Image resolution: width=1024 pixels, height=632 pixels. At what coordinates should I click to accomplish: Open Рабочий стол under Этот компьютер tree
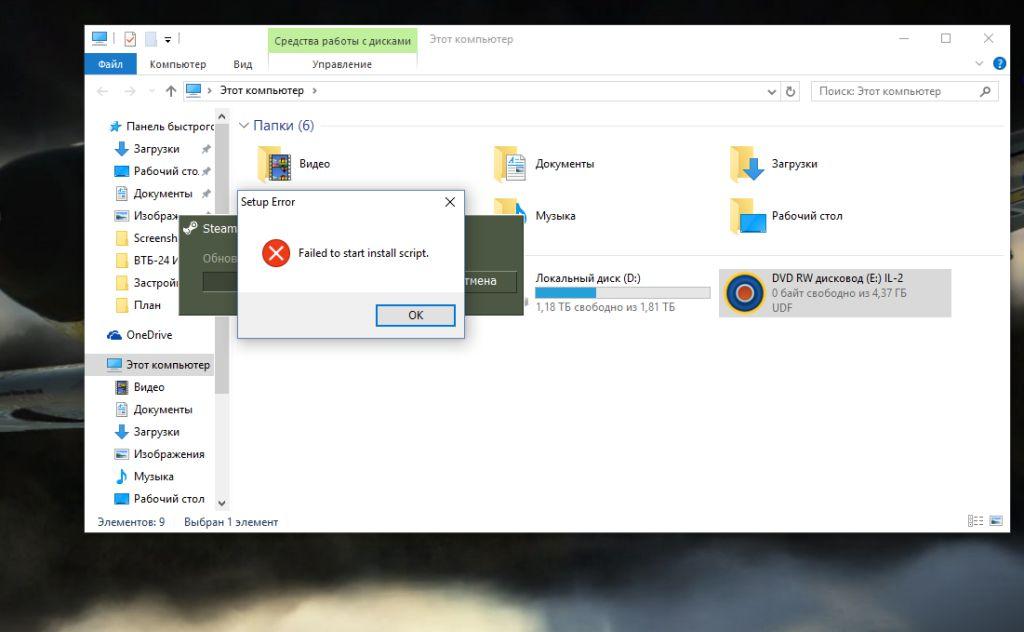click(x=160, y=499)
